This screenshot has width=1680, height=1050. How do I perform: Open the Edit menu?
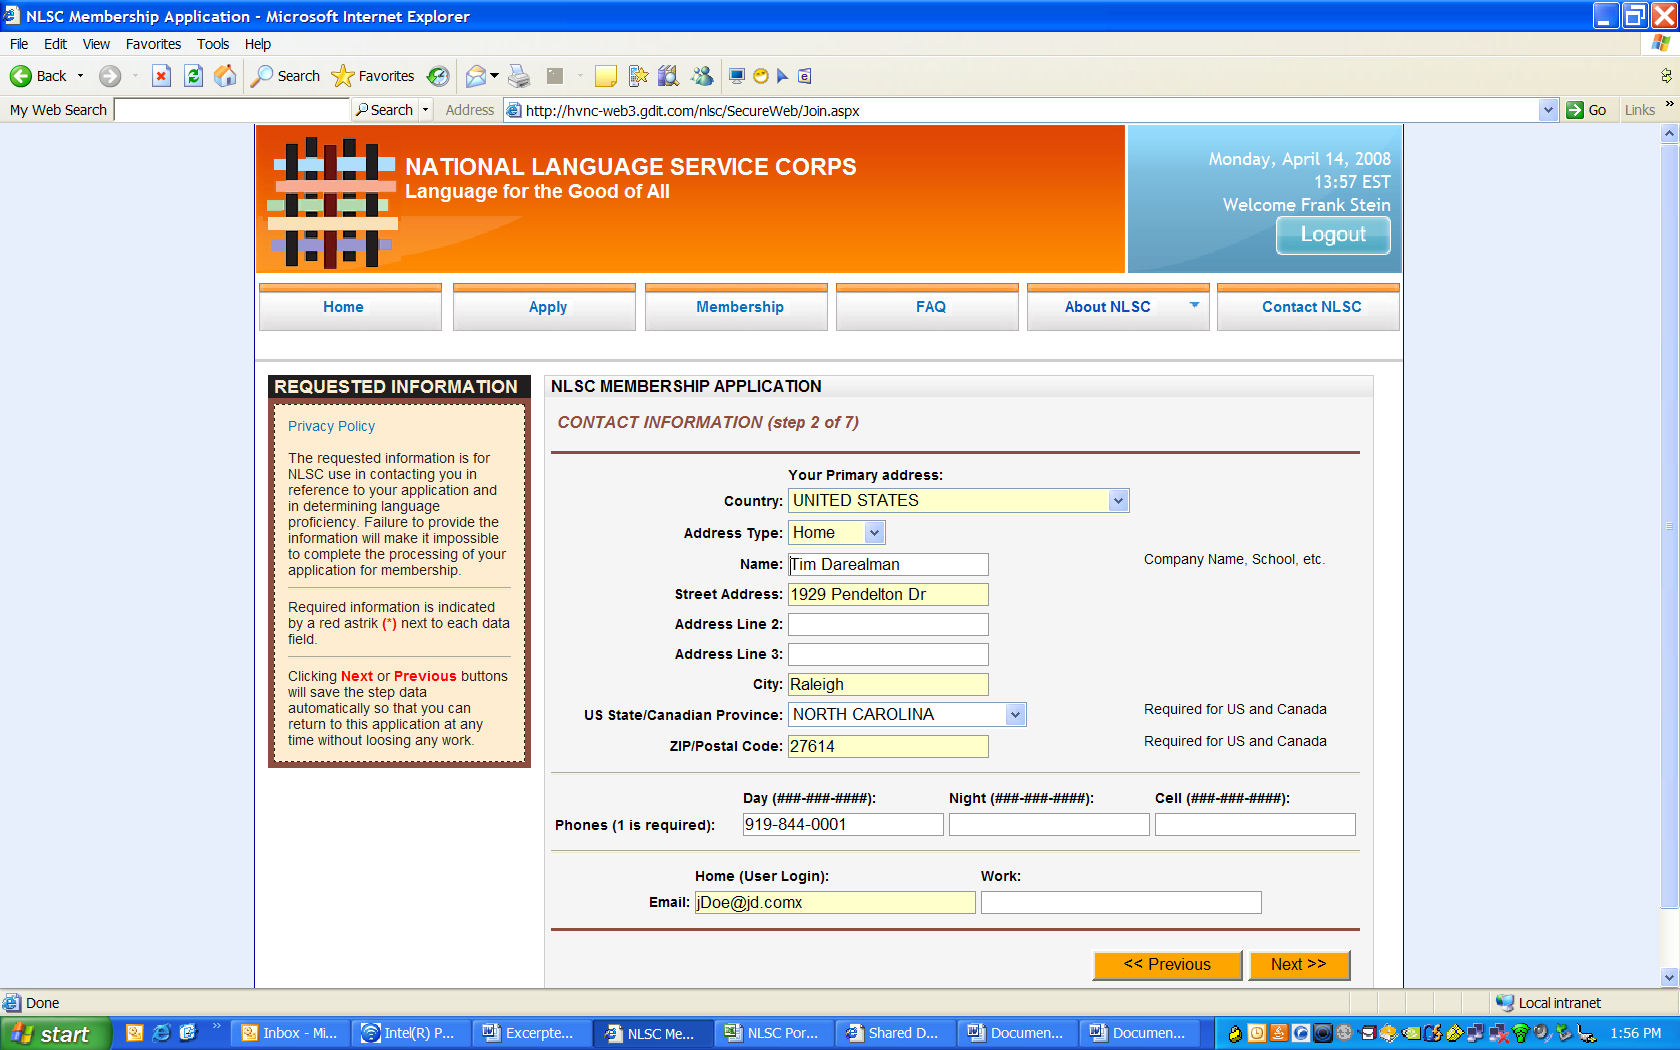pos(55,44)
